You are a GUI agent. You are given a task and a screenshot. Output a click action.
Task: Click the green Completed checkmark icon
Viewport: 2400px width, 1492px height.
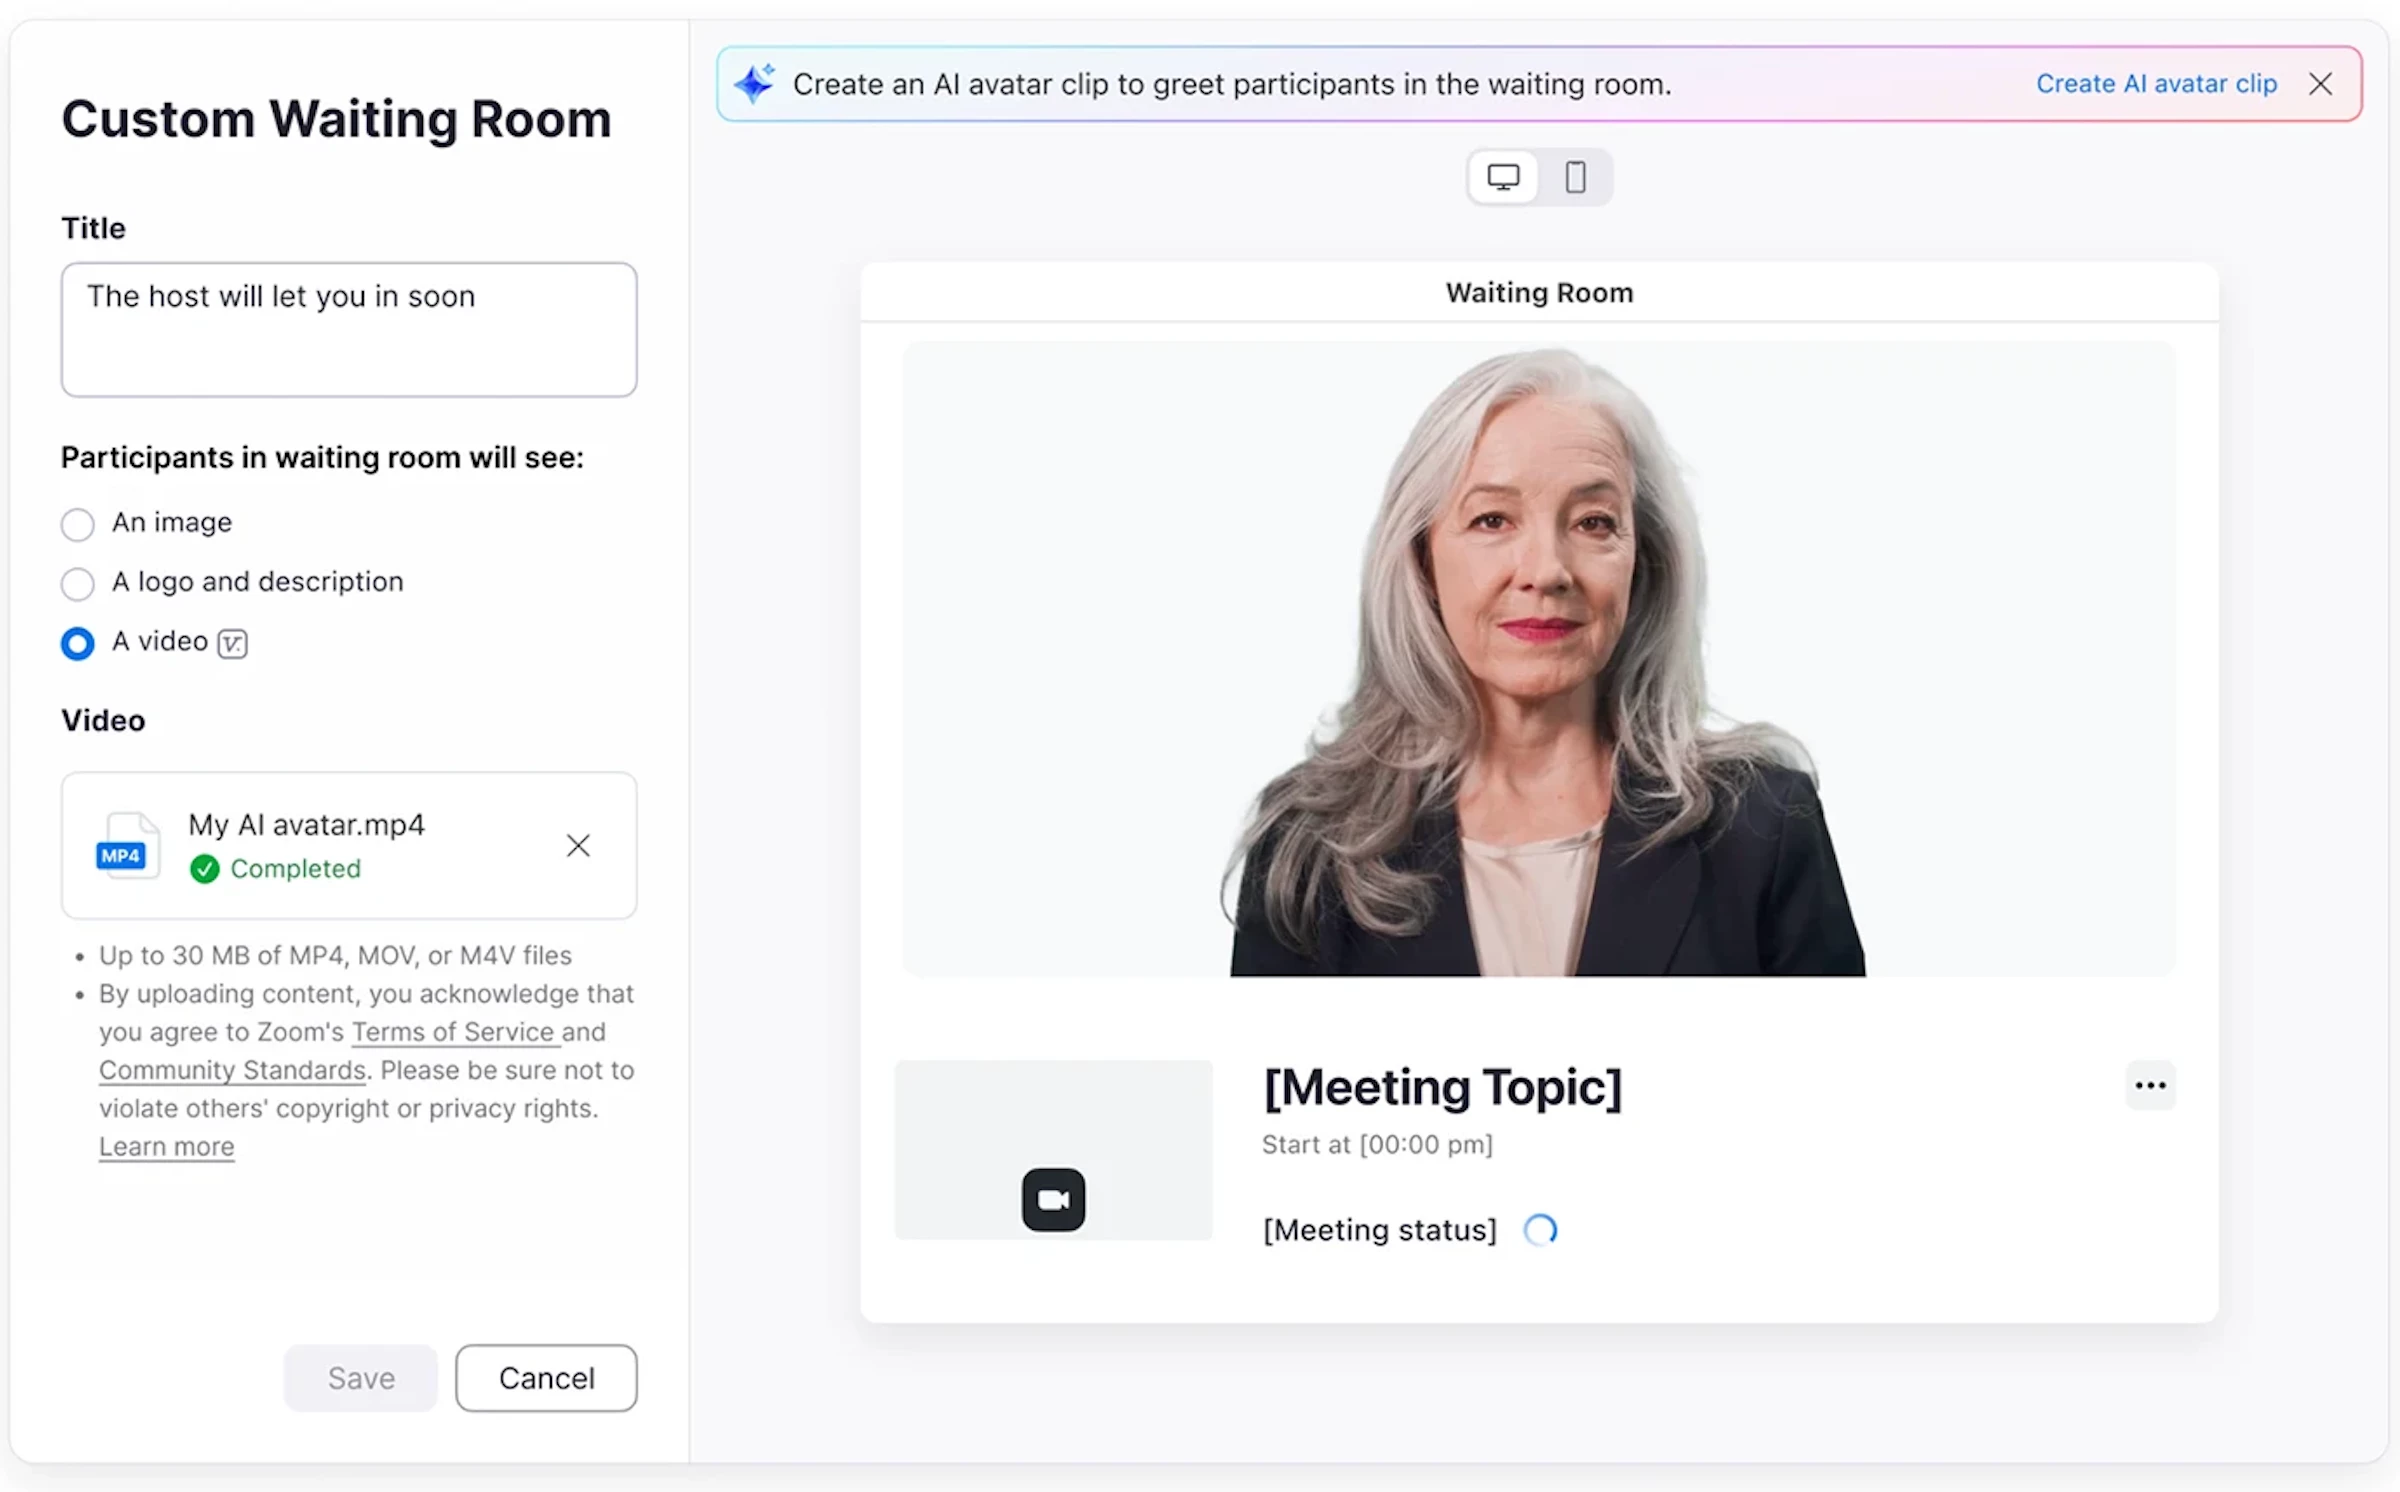pos(204,869)
